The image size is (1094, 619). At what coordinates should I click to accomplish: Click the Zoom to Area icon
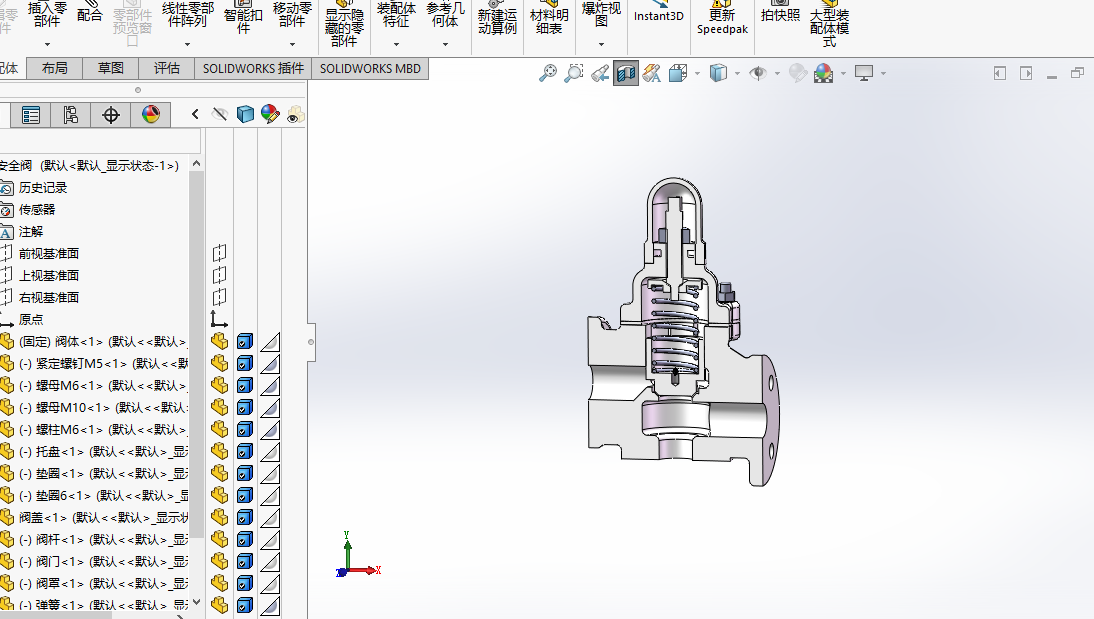click(574, 73)
